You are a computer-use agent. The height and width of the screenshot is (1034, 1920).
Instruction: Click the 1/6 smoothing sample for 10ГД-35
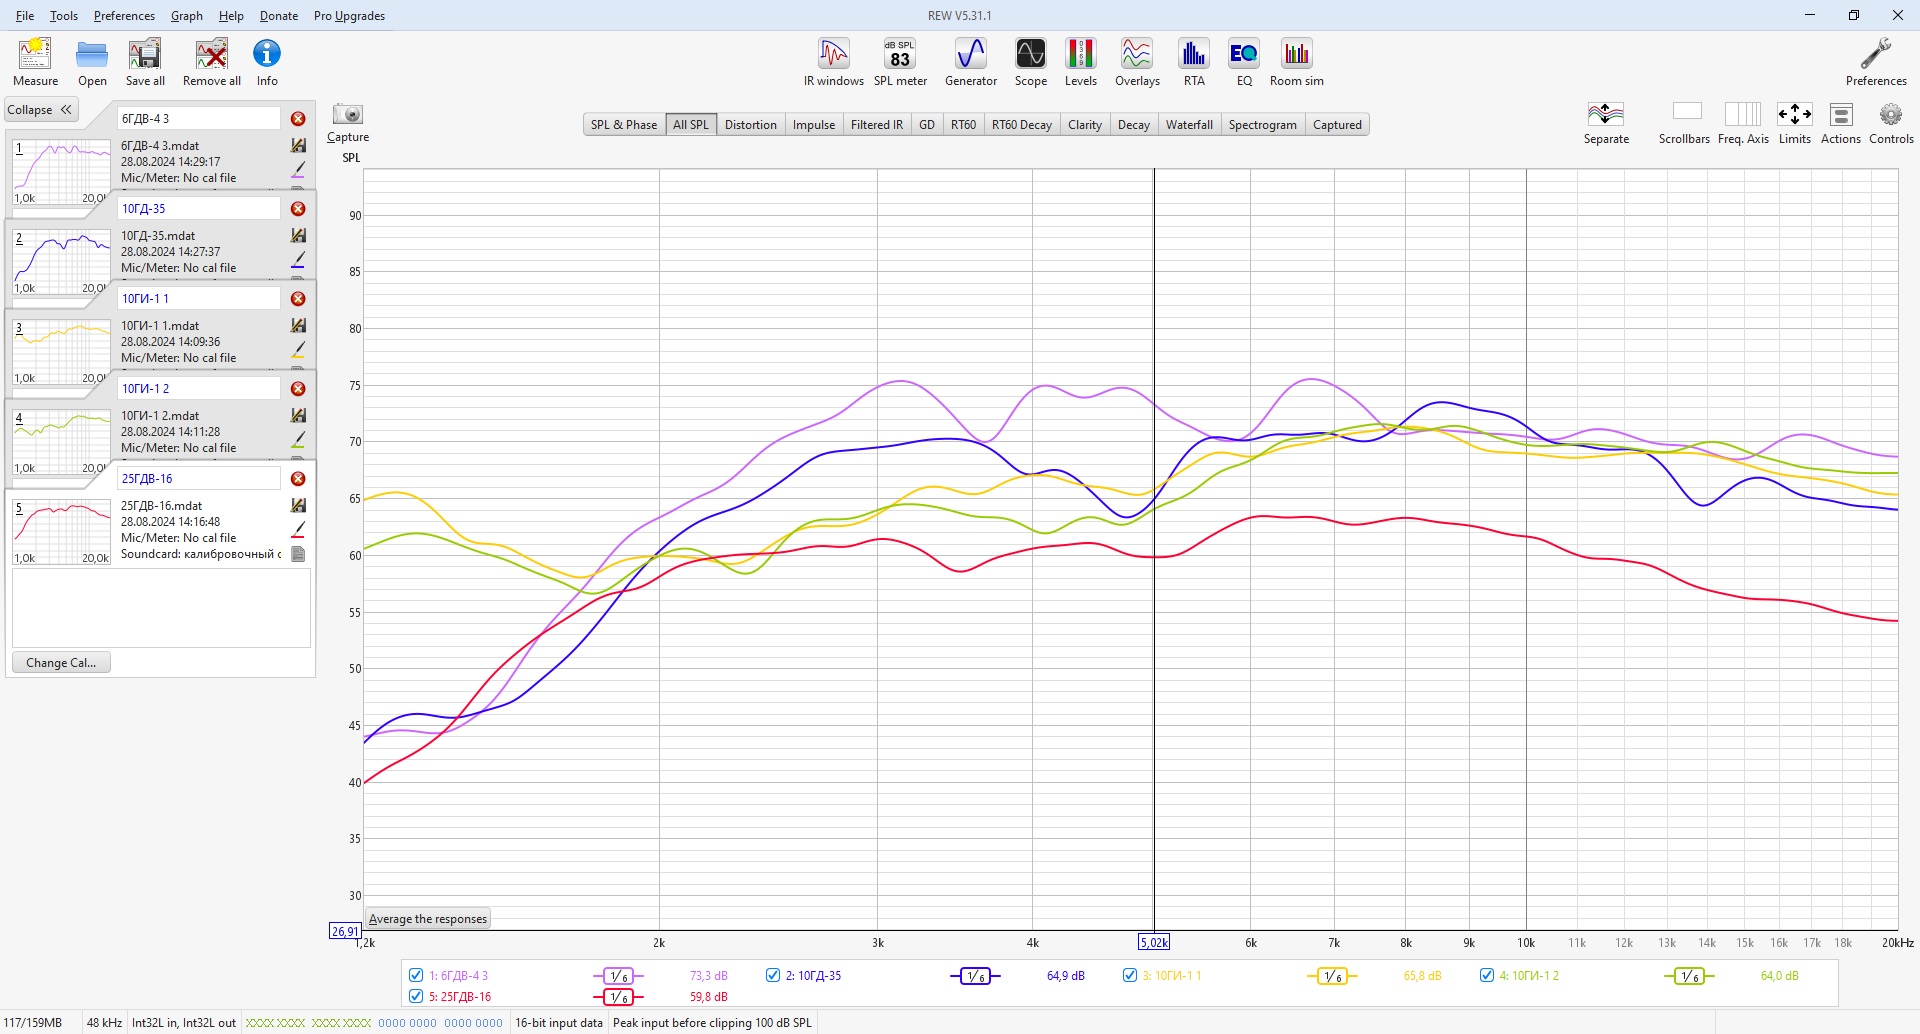[x=975, y=976]
